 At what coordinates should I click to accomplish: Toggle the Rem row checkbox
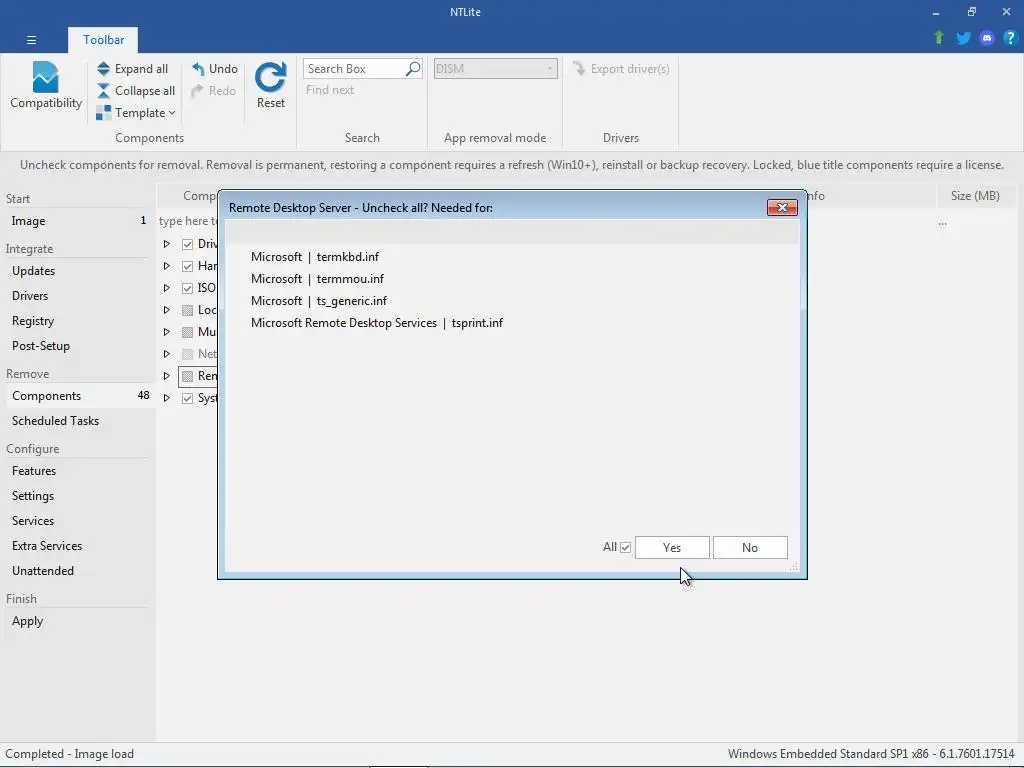[187, 376]
